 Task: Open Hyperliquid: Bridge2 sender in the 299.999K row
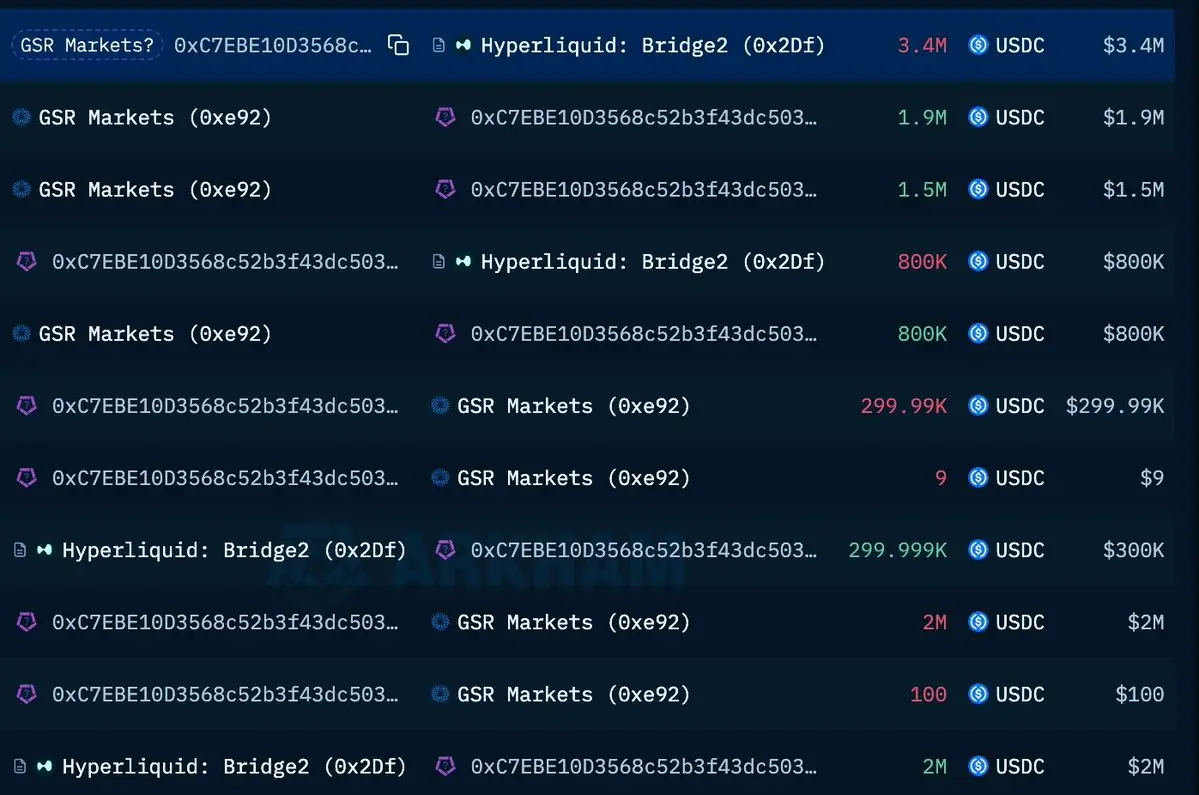[x=234, y=550]
